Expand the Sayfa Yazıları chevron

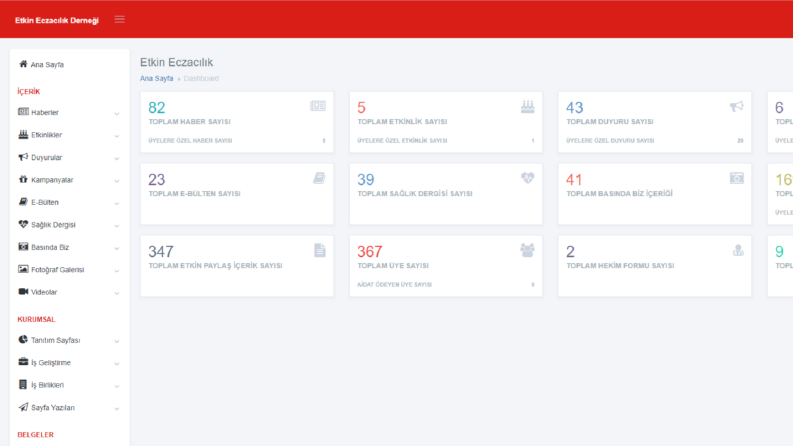(117, 409)
